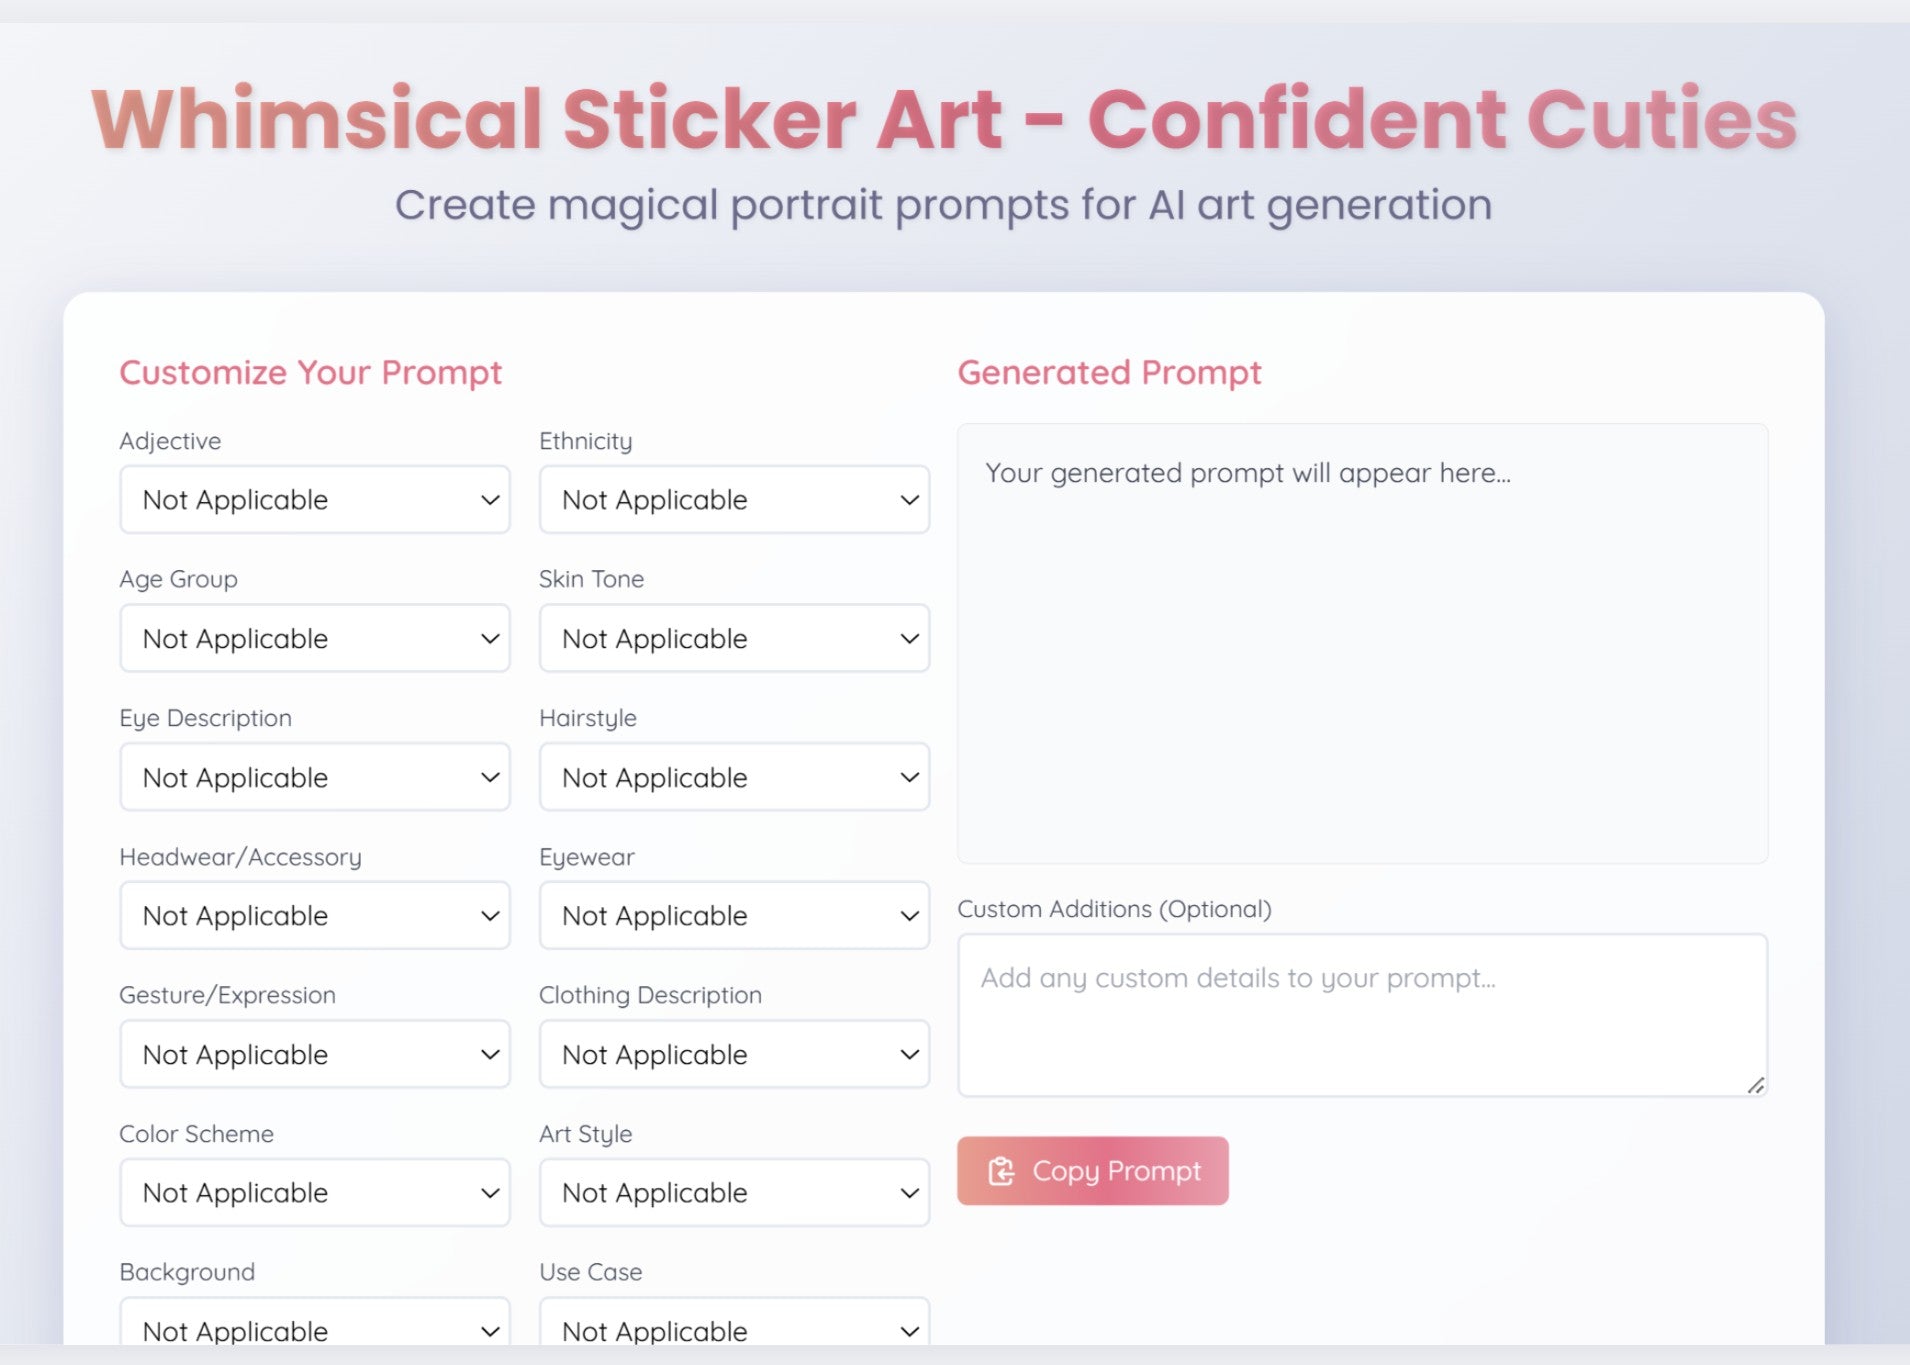Expand the Ethnicity dropdown
The height and width of the screenshot is (1365, 1910).
734,500
